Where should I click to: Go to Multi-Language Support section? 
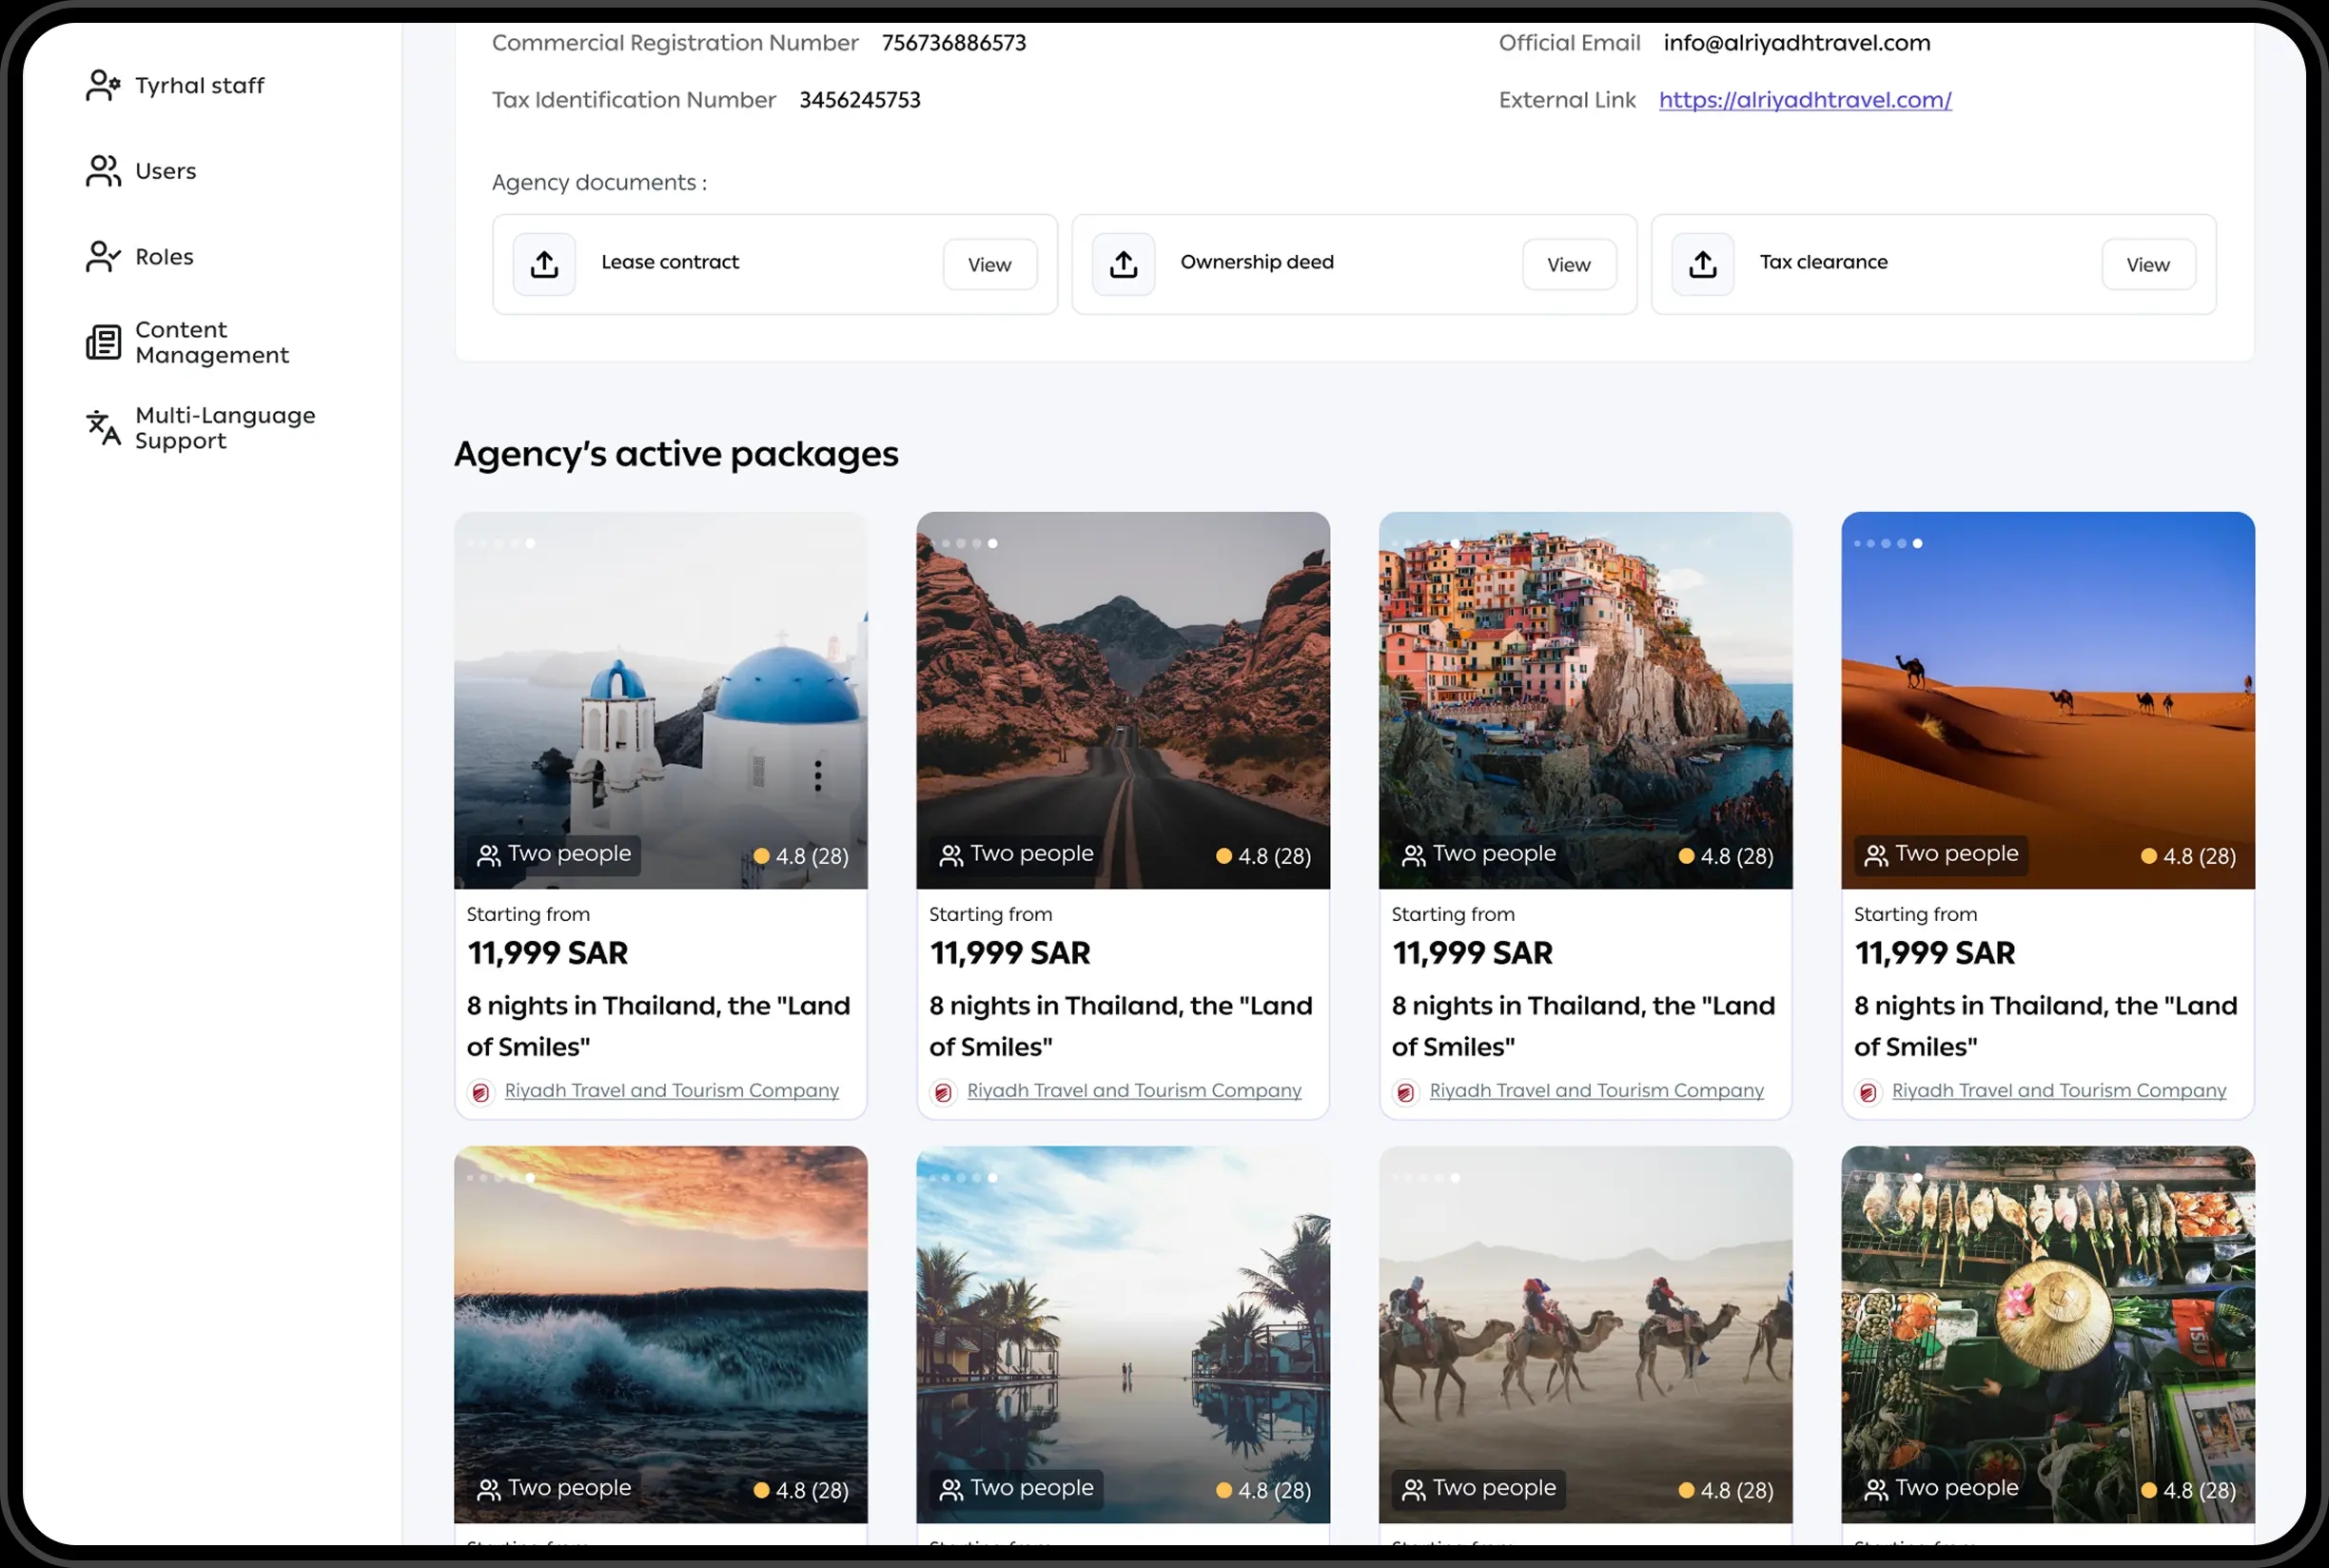(225, 428)
